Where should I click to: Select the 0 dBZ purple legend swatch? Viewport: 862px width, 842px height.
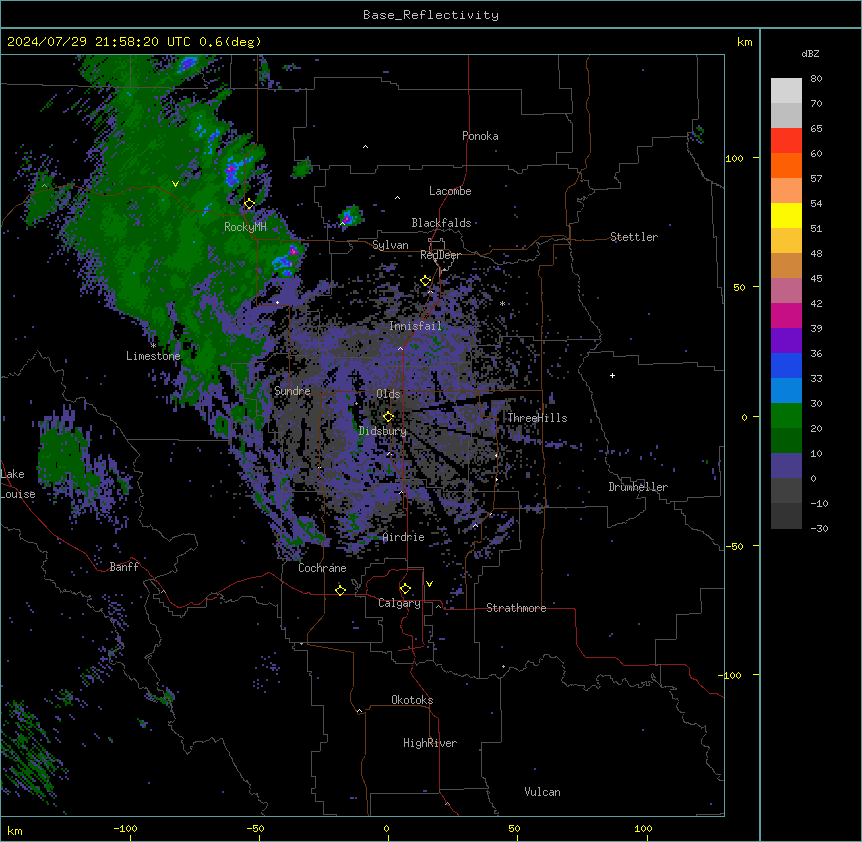(x=786, y=466)
